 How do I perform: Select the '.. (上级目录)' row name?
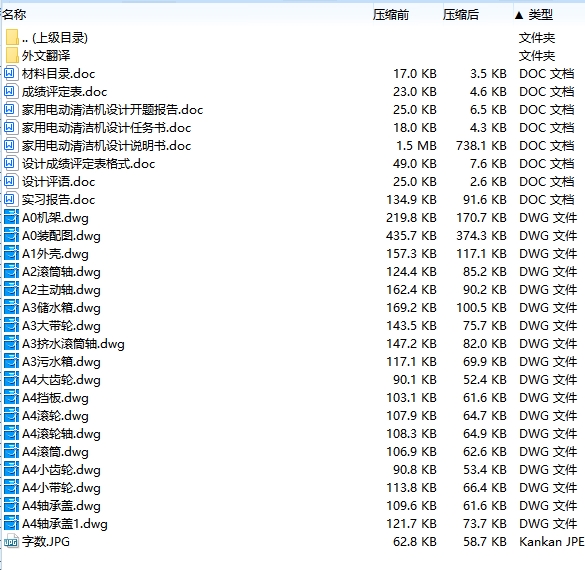tap(55, 37)
